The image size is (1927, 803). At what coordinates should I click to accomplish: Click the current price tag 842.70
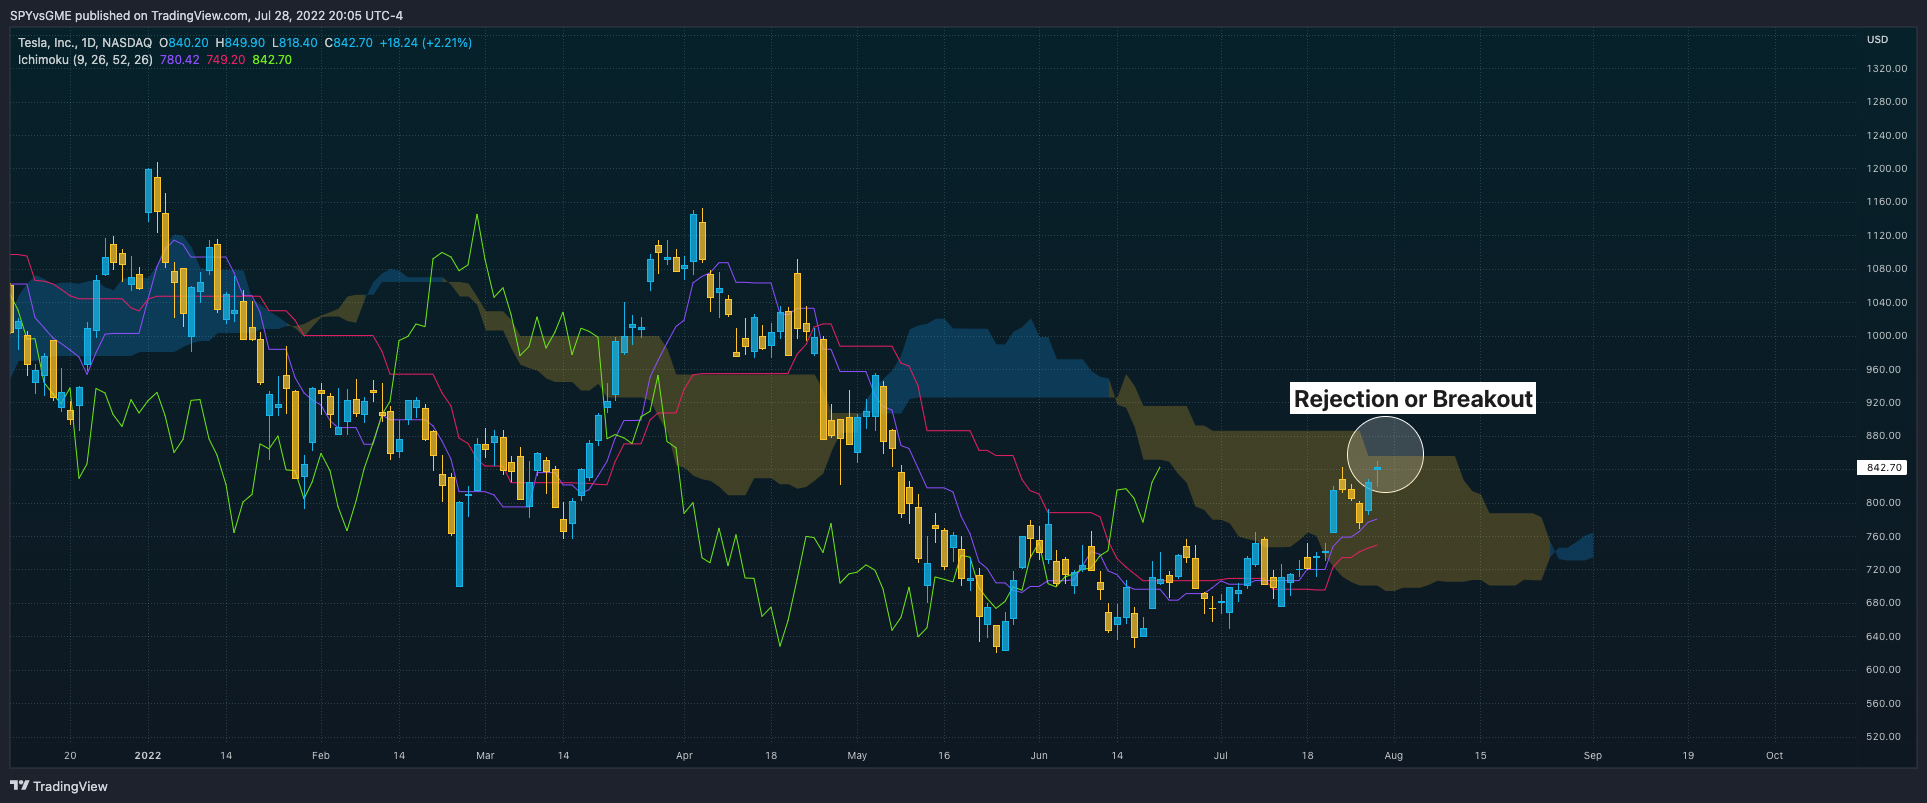coord(1883,467)
